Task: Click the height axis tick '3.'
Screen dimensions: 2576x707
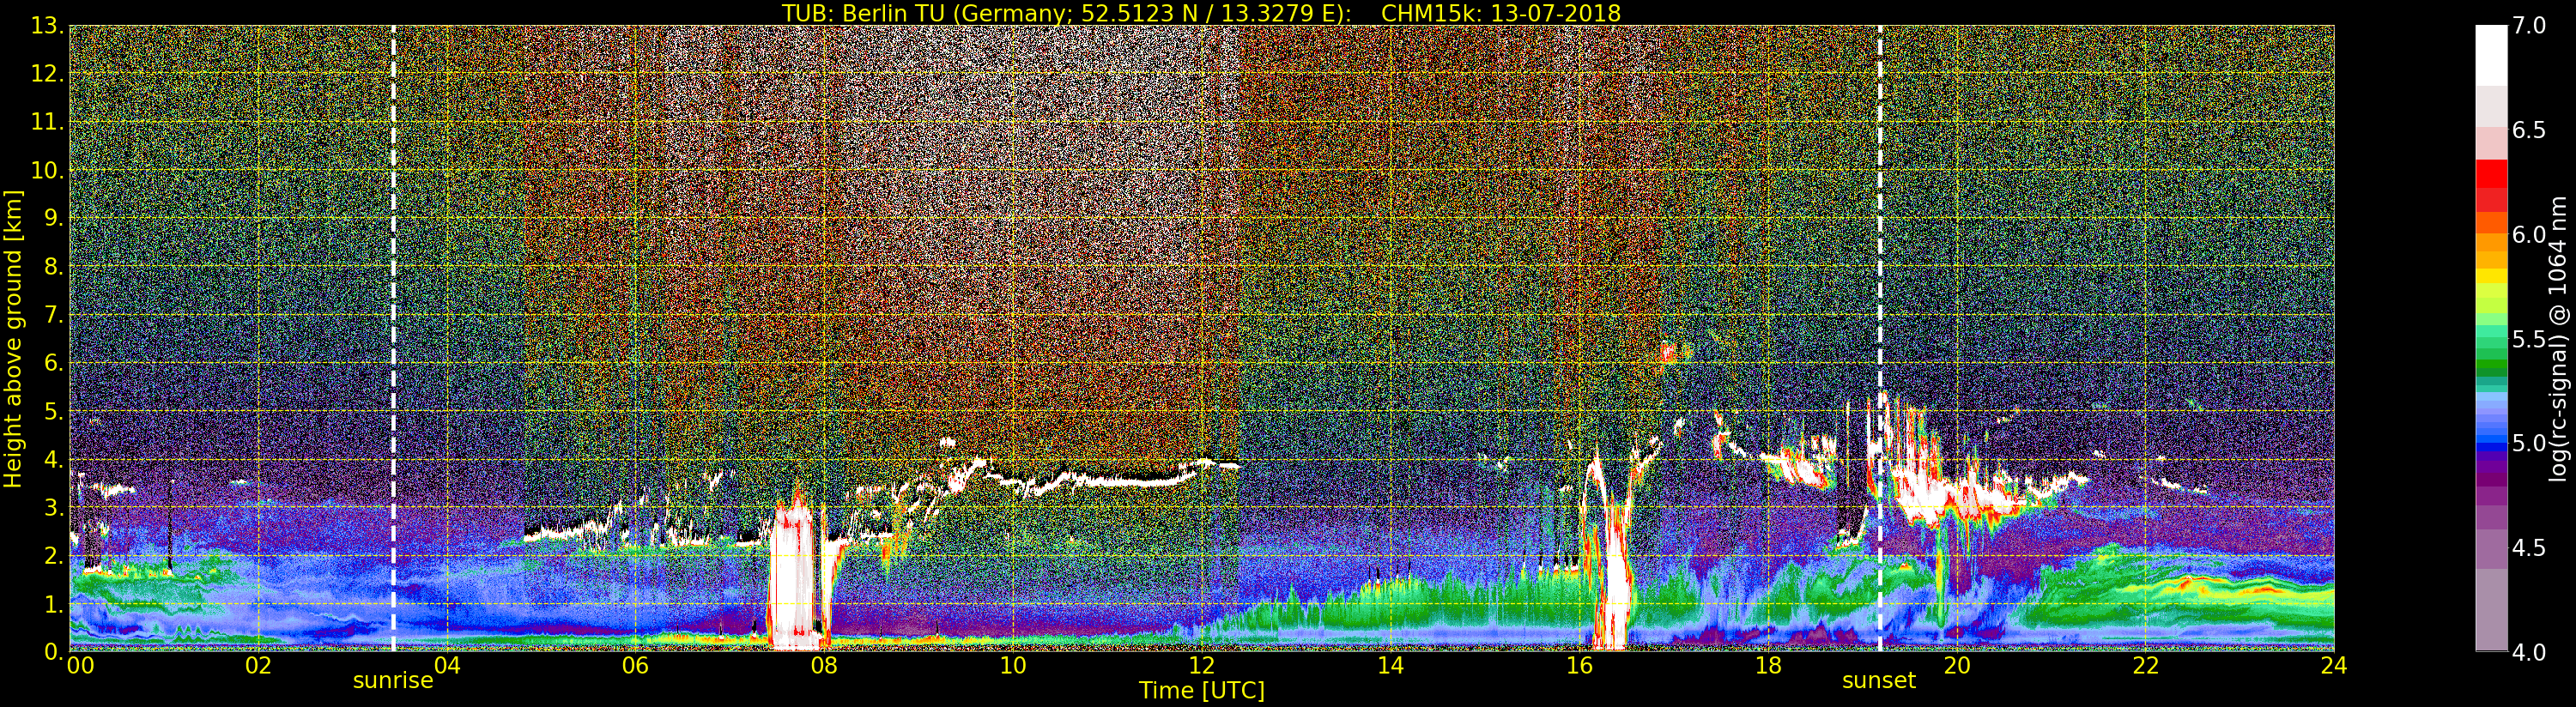Action: [53, 508]
